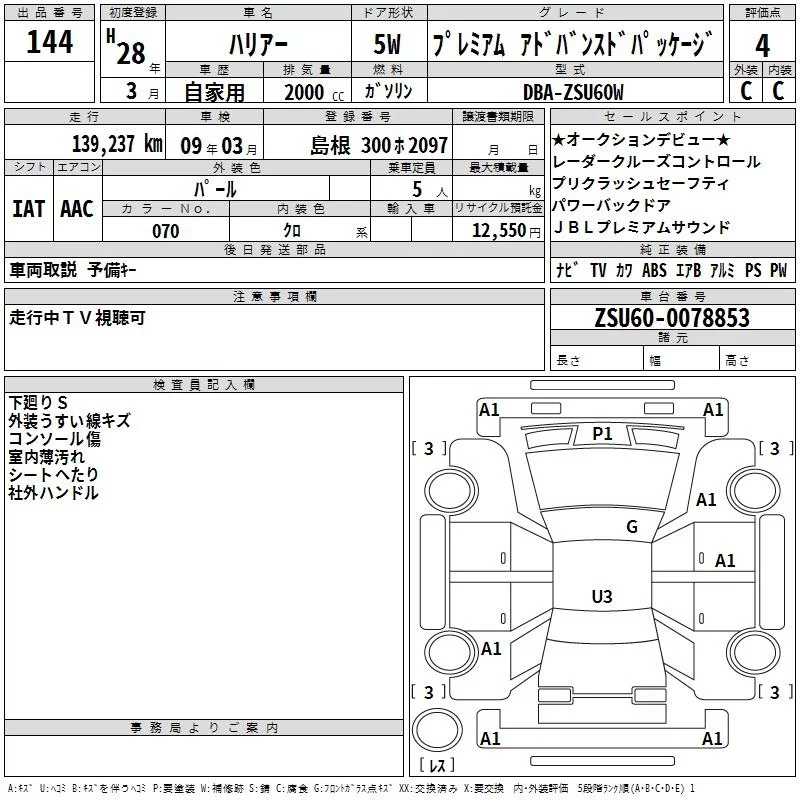Click the exterior (外装) rating "C"
This screenshot has height=800, width=800.
746,91
